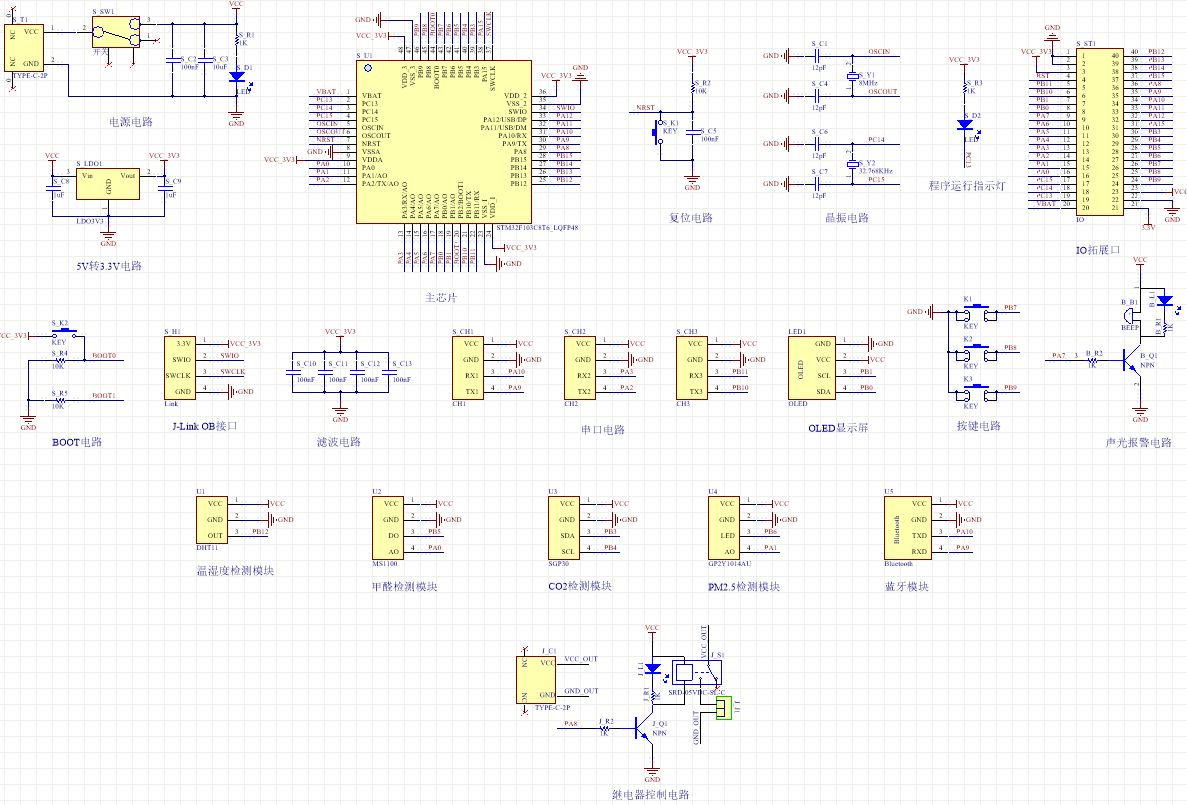Select the B_B1 BEEP buzzer symbol

pos(1130,315)
